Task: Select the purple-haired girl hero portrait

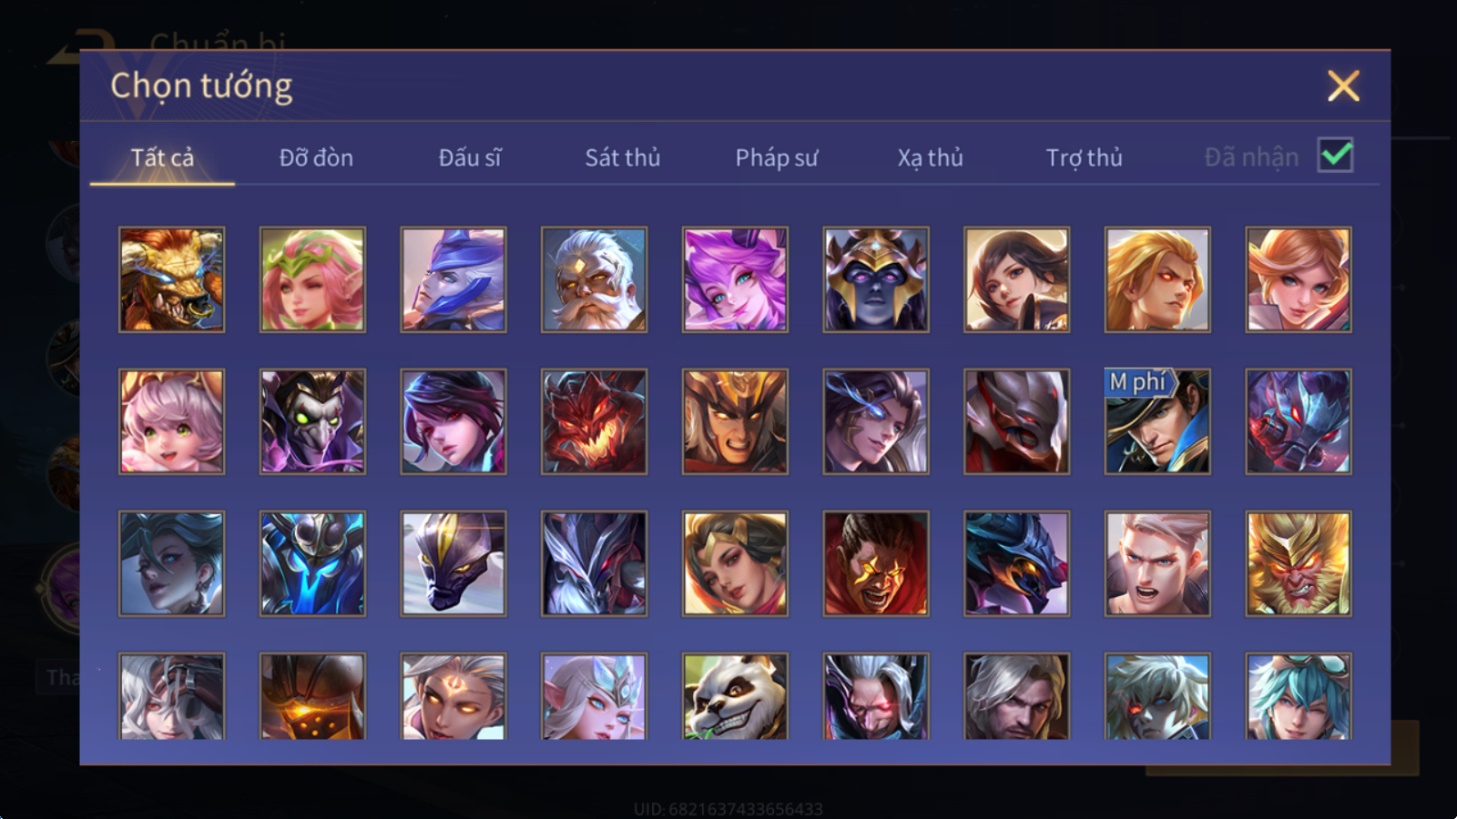Action: tap(735, 279)
